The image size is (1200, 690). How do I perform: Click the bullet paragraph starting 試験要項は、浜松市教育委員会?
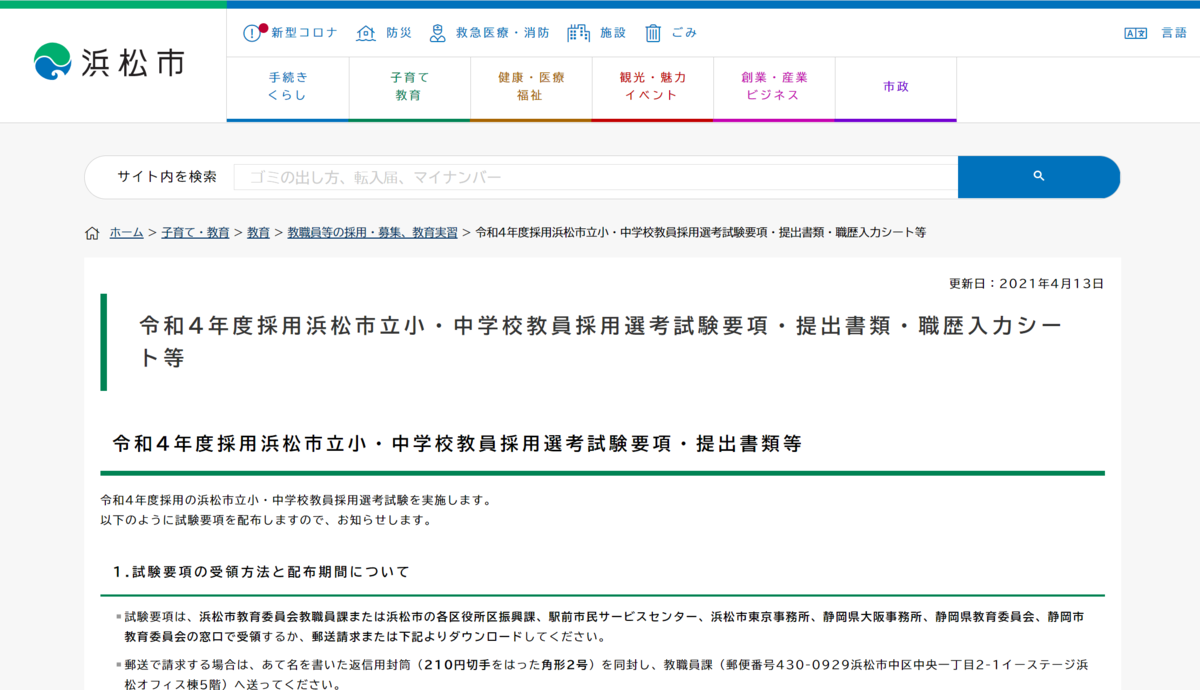[604, 627]
